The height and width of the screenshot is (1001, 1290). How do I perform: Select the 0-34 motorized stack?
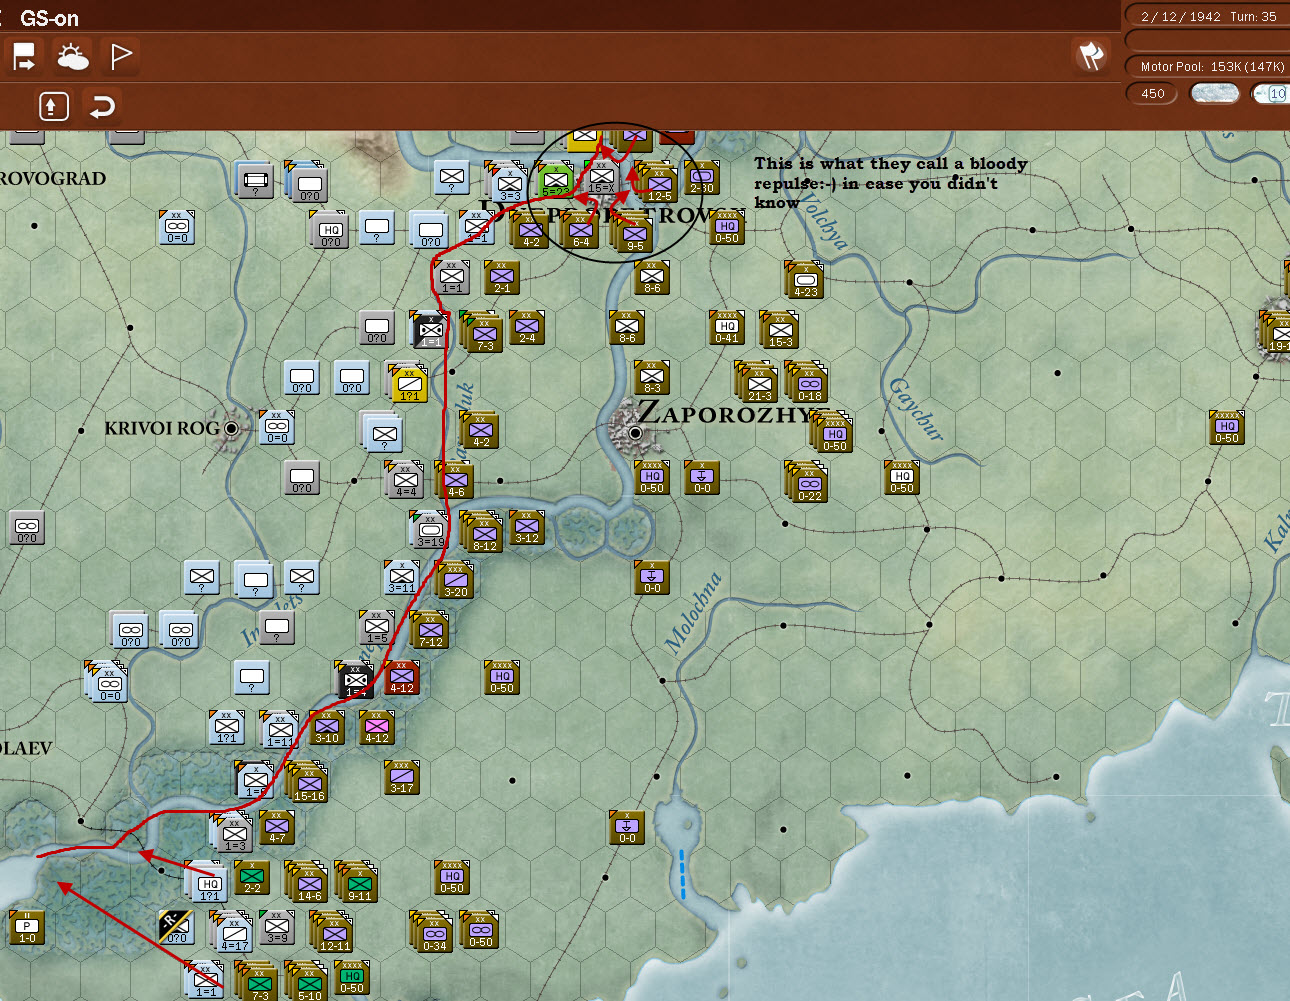[x=435, y=934]
